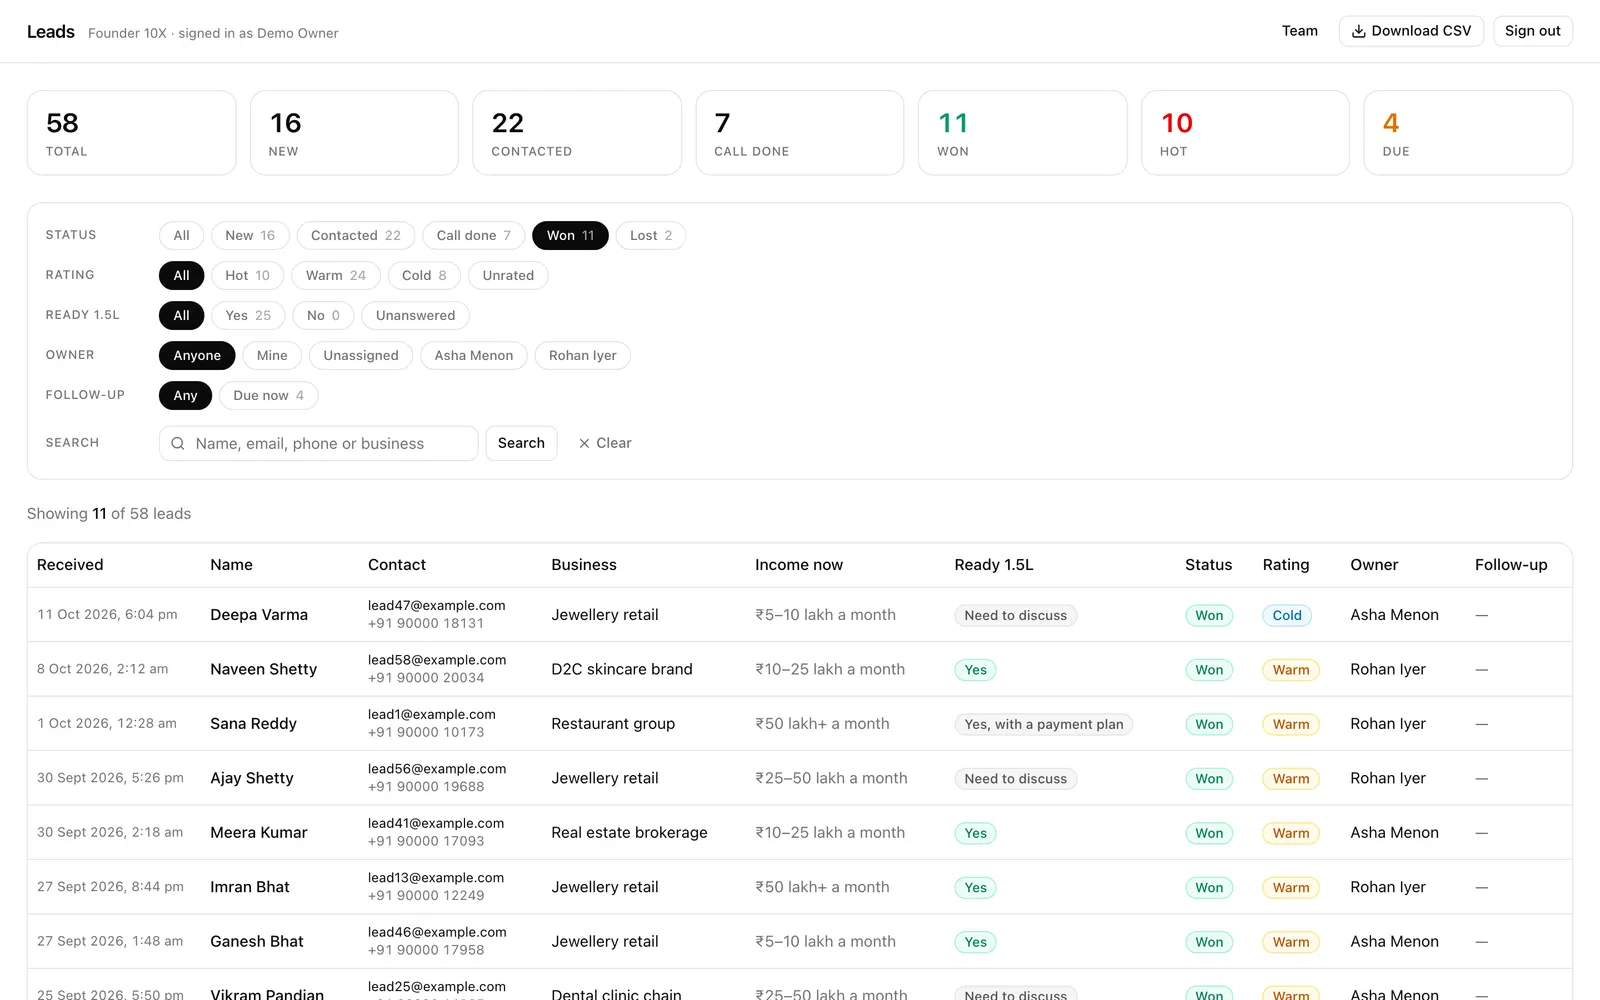
Task: Filter owner by Mine
Action: pos(272,355)
